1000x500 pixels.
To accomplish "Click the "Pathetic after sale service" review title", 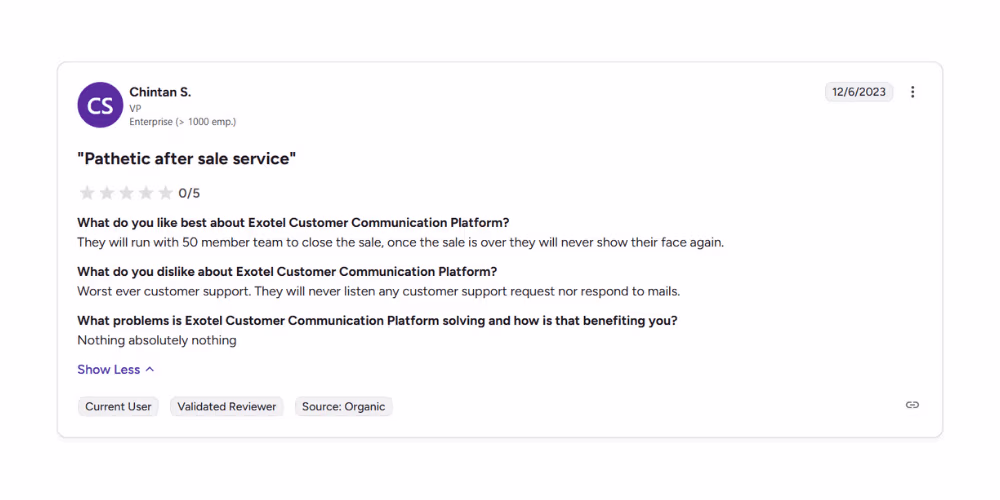I will pyautogui.click(x=187, y=159).
